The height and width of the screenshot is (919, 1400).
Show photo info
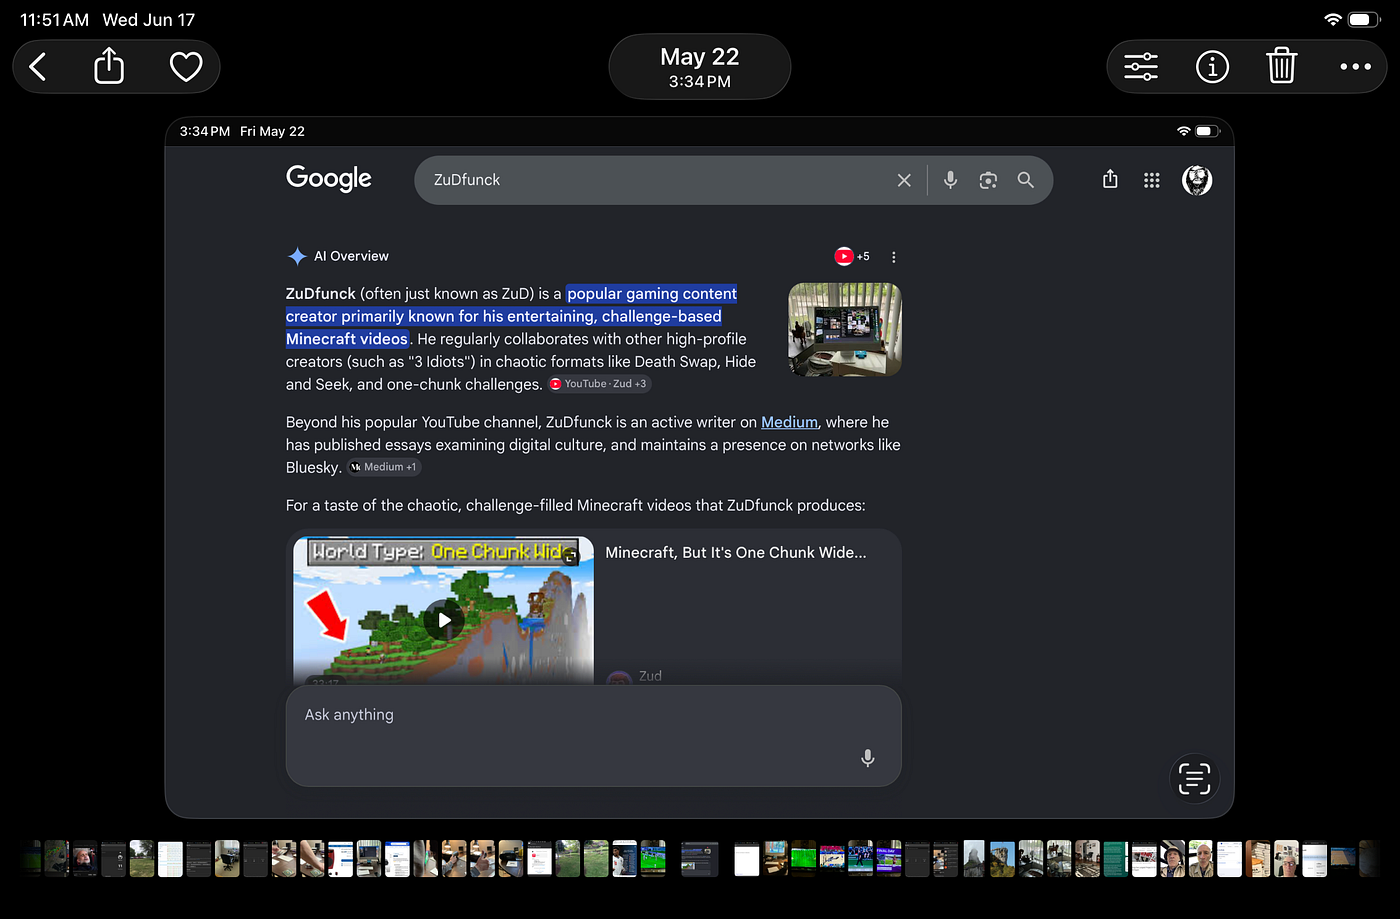click(1212, 67)
